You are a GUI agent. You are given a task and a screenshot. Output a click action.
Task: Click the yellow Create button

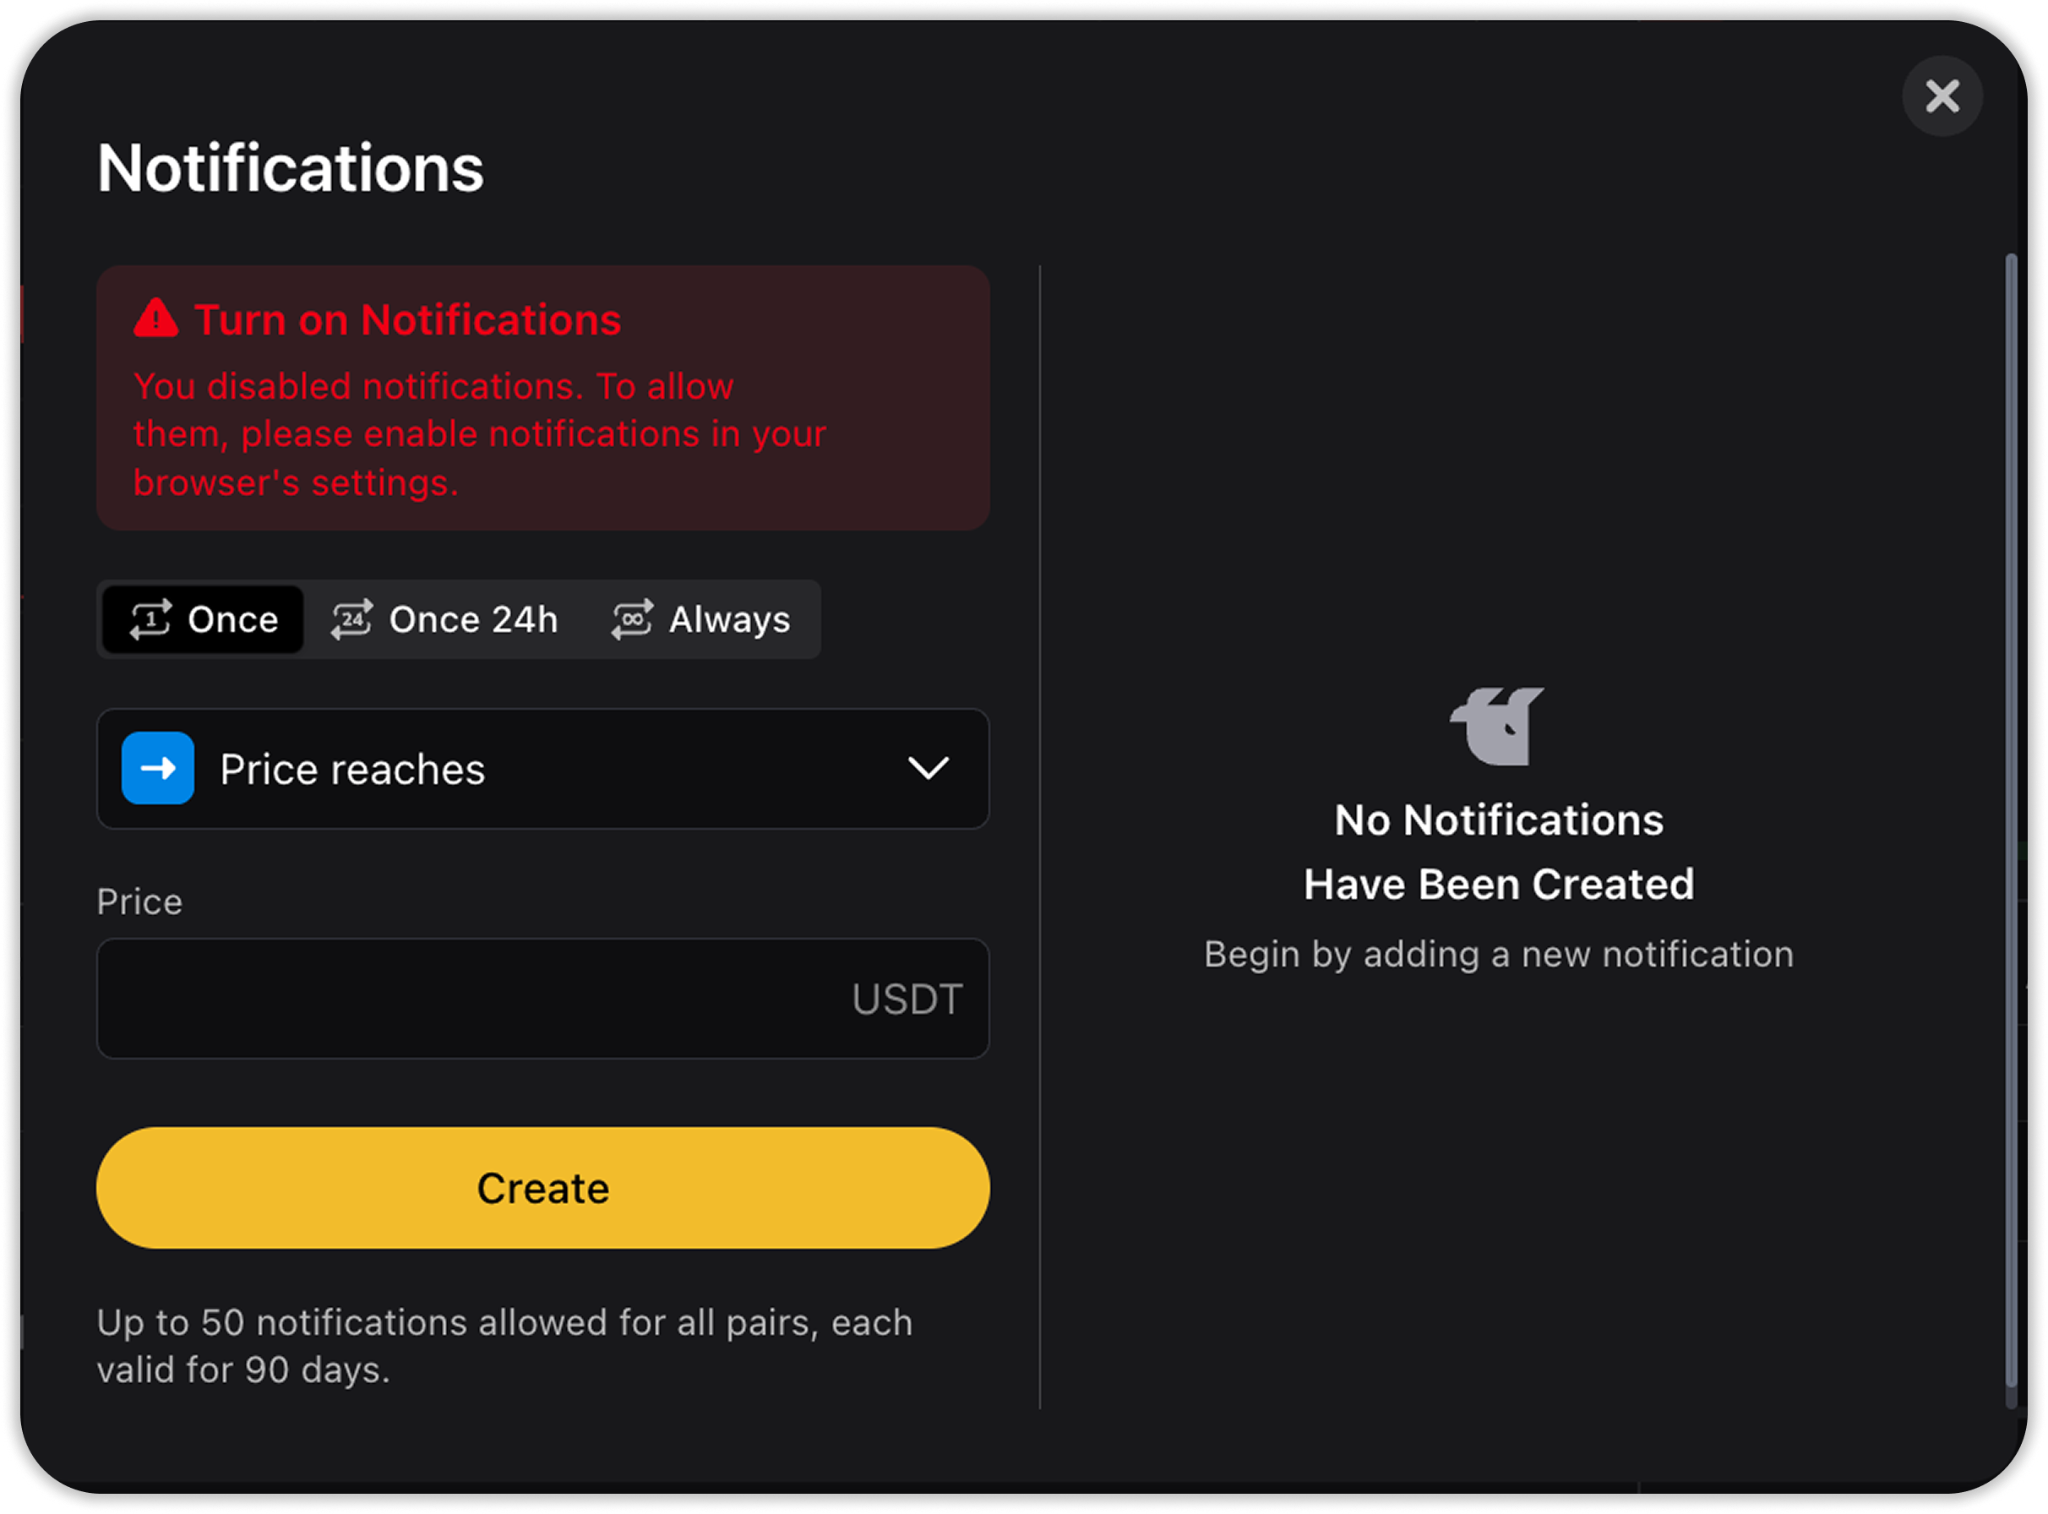tap(543, 1187)
